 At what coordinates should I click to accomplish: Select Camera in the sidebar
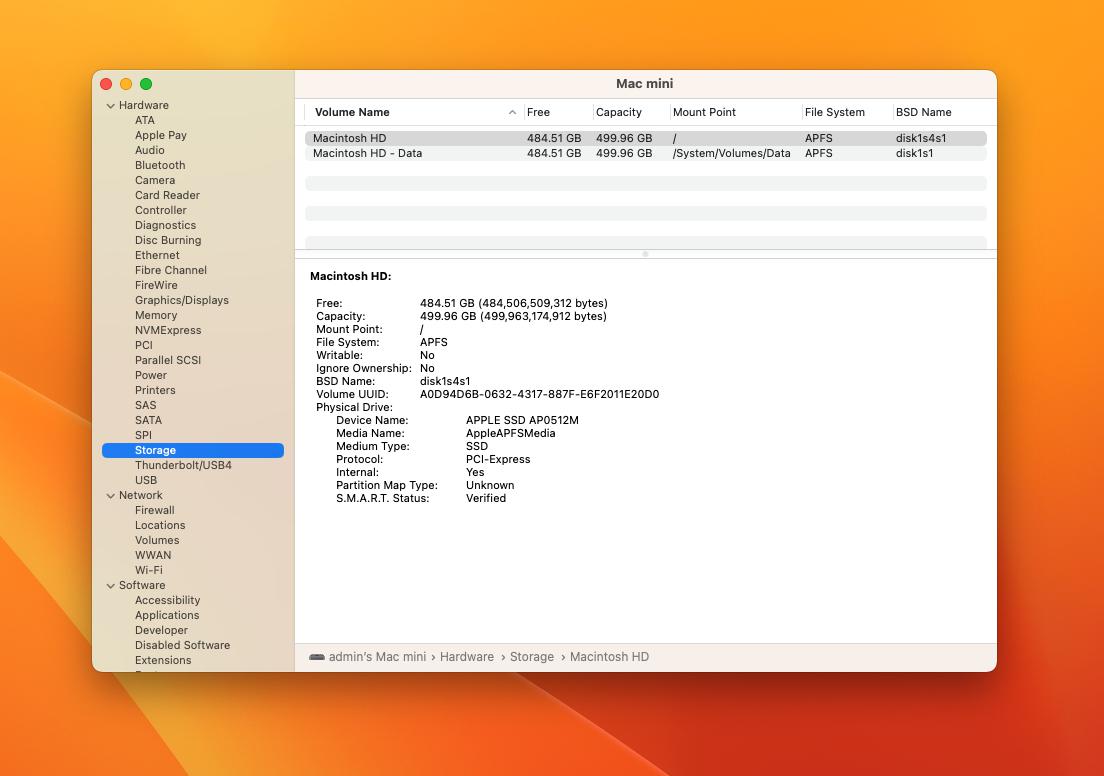pyautogui.click(x=155, y=180)
